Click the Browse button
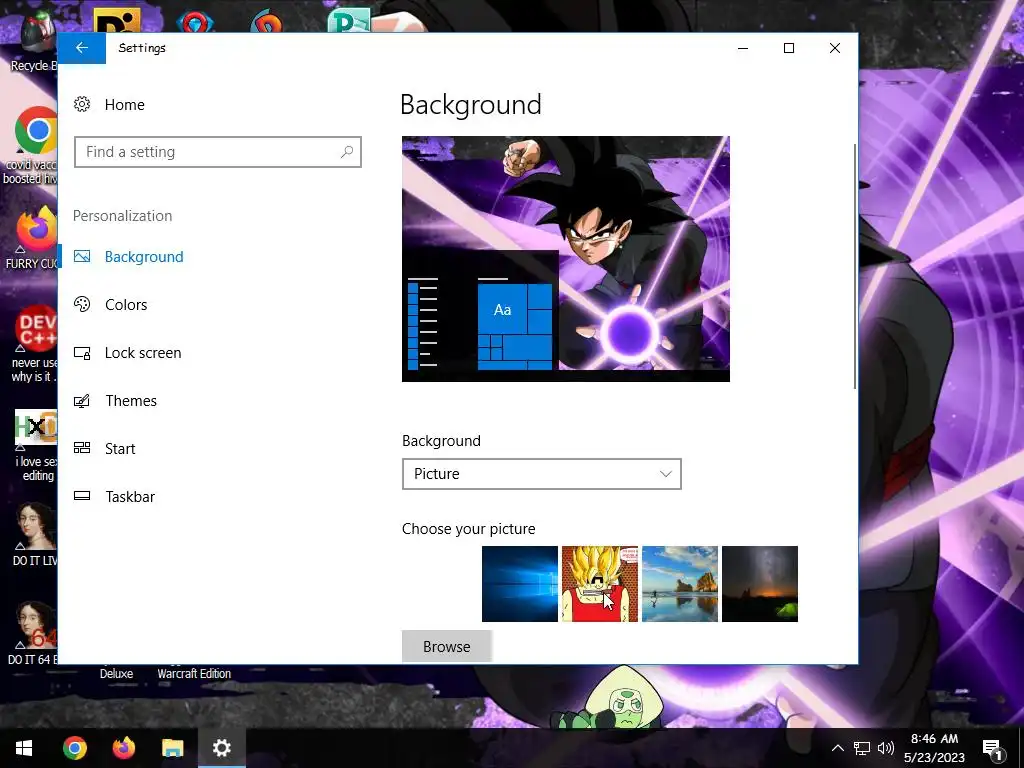The height and width of the screenshot is (768, 1024). coord(447,647)
